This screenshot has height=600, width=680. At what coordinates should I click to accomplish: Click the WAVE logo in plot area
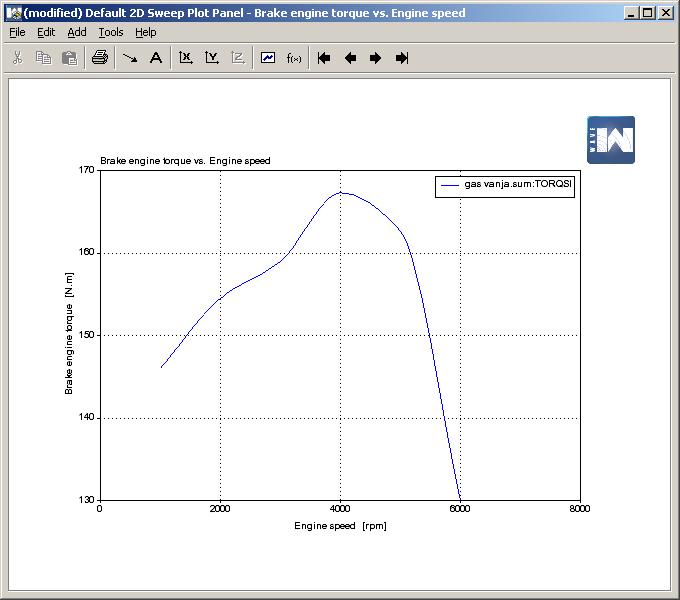click(610, 140)
